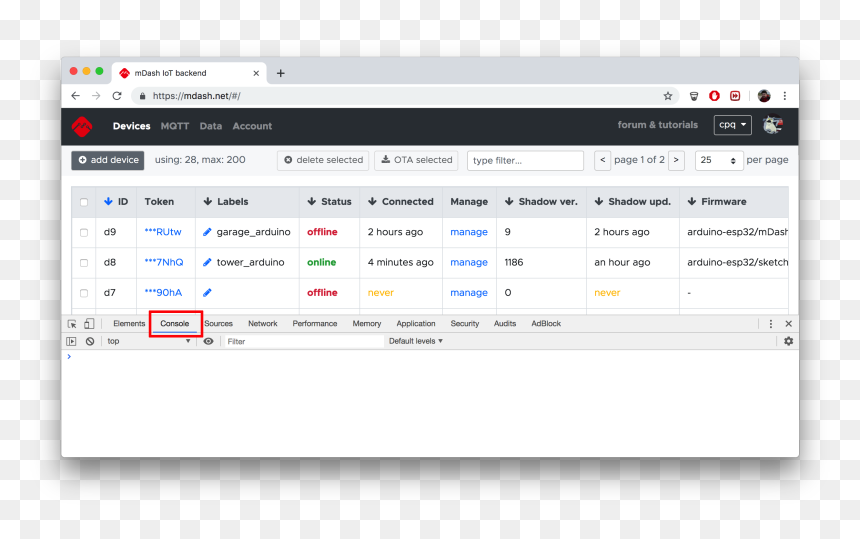Viewport: 860px width, 539px height.
Task: Tick the select-all checkbox in table header
Action: [x=84, y=202]
